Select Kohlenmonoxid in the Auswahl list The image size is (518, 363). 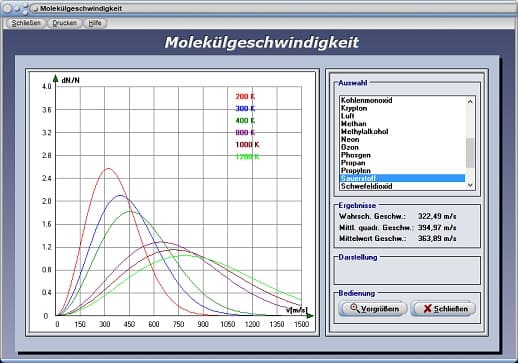click(402, 100)
